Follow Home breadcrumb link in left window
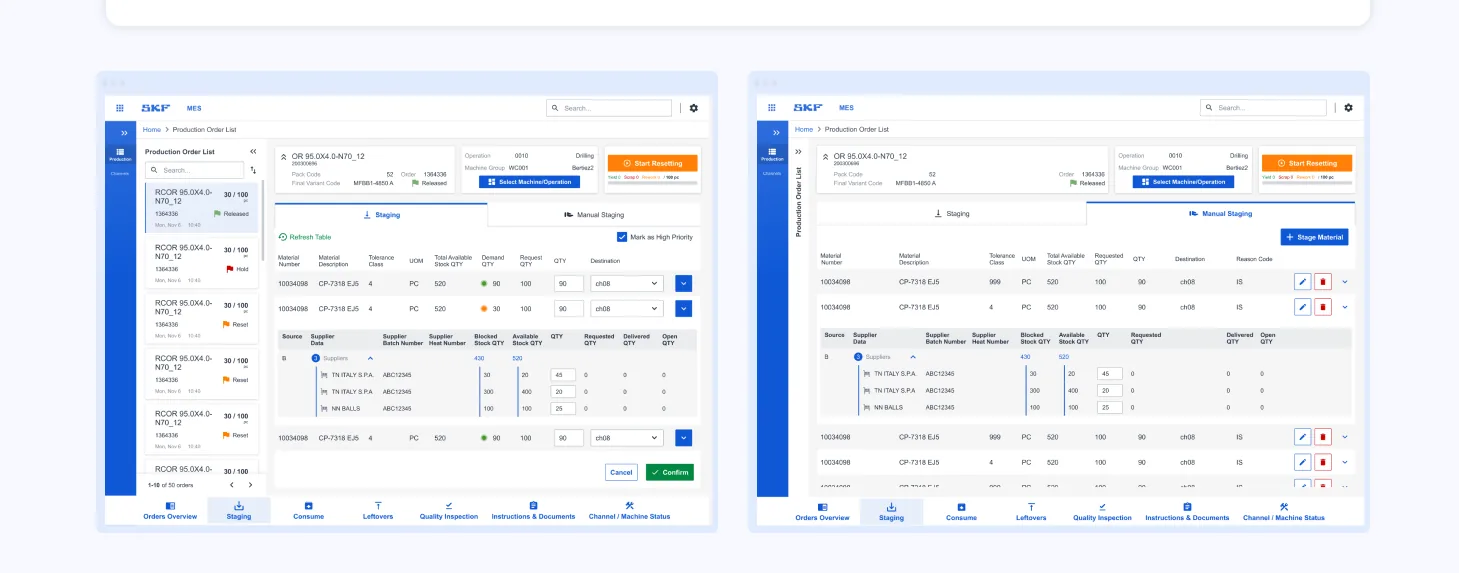Viewport: 1459px width, 573px height. (x=151, y=129)
